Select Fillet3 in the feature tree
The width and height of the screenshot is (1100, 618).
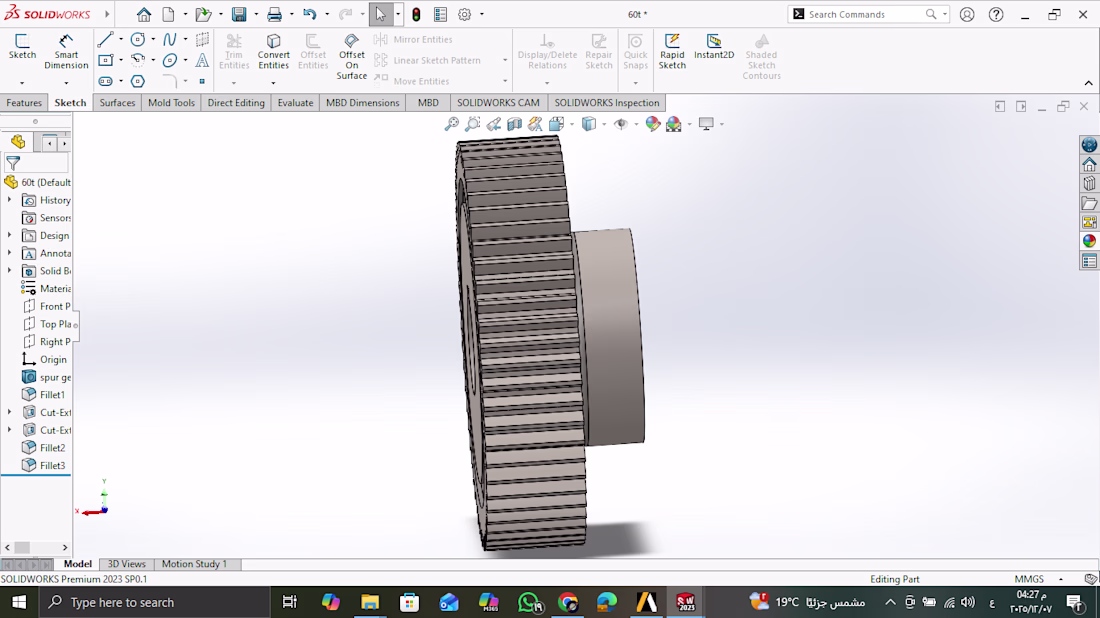coord(52,465)
